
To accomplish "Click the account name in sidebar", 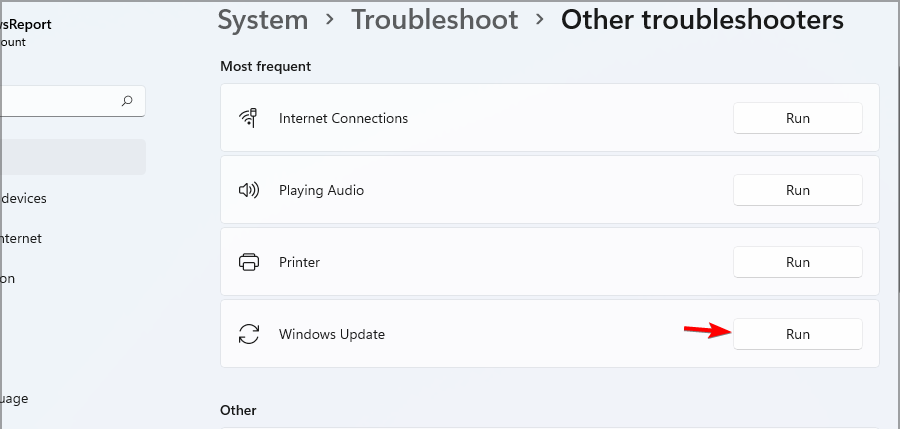I will [x=26, y=24].
